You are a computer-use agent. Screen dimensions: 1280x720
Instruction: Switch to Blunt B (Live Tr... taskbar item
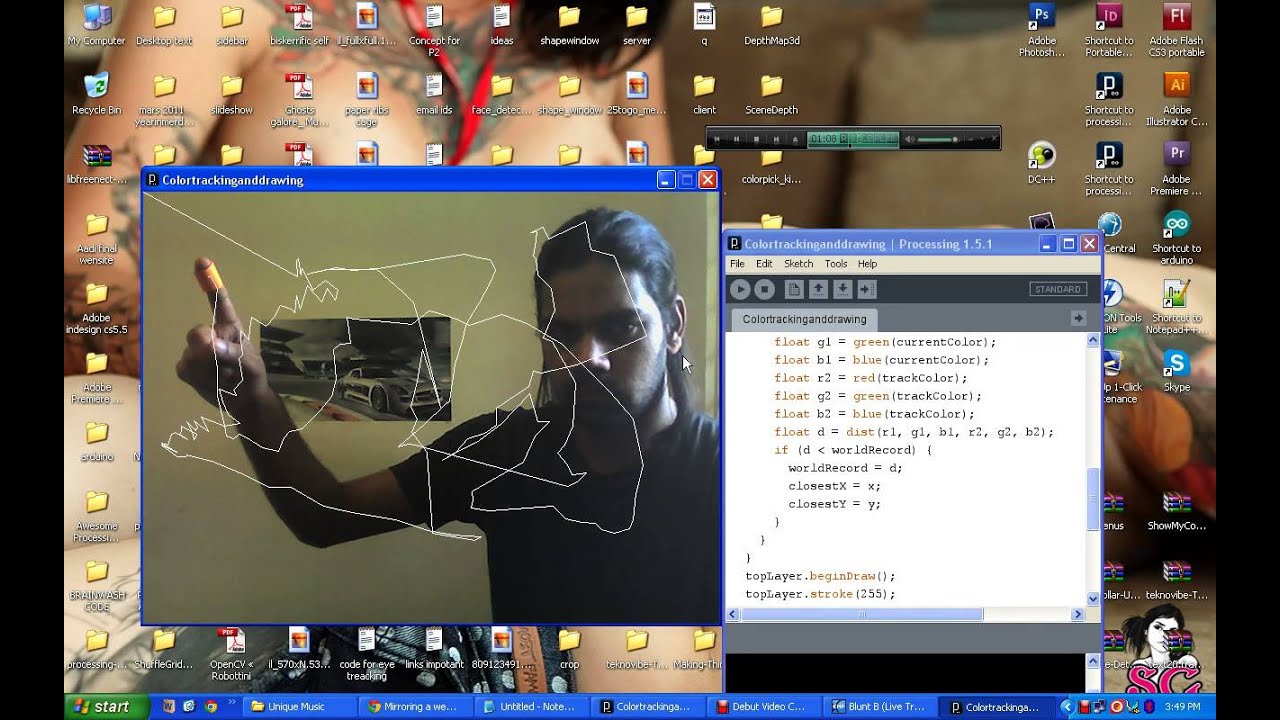coord(879,706)
